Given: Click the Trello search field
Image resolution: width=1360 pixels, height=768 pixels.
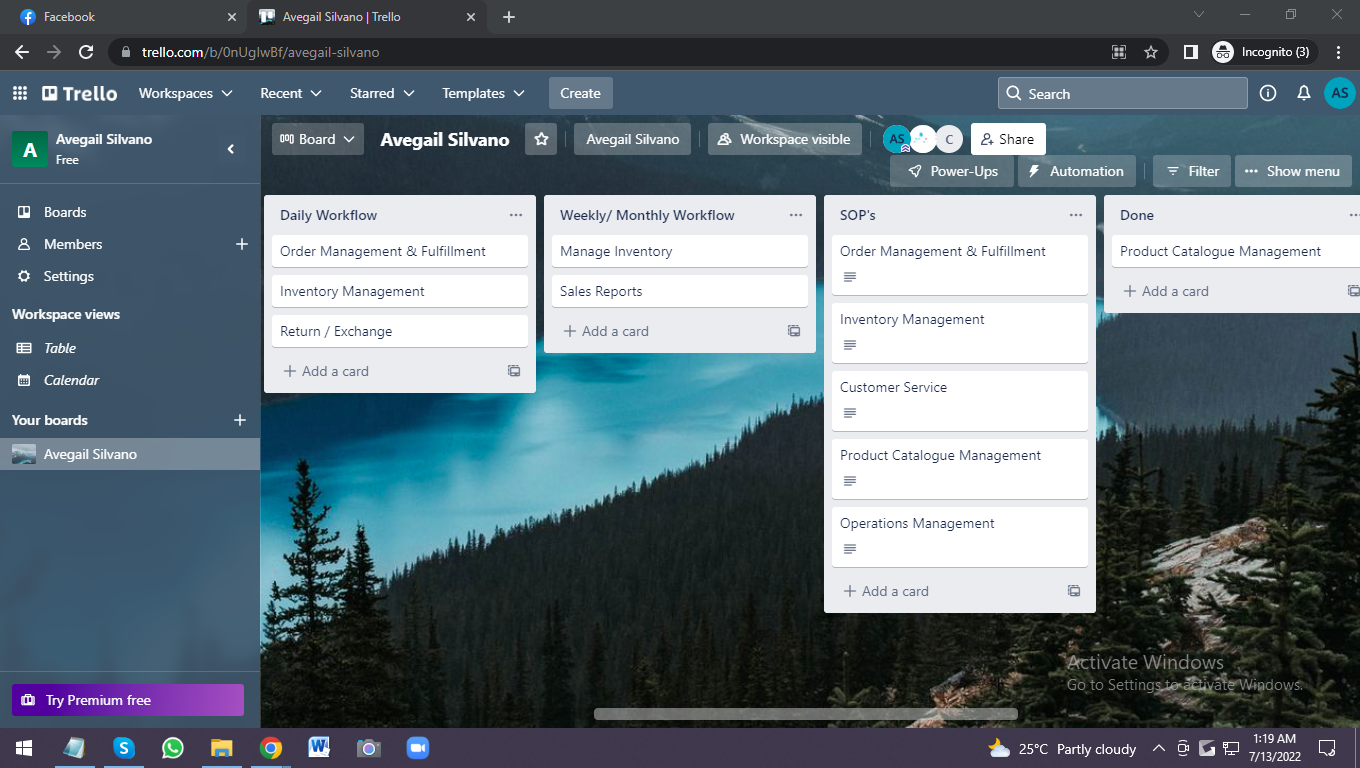Looking at the screenshot, I should [x=1122, y=93].
